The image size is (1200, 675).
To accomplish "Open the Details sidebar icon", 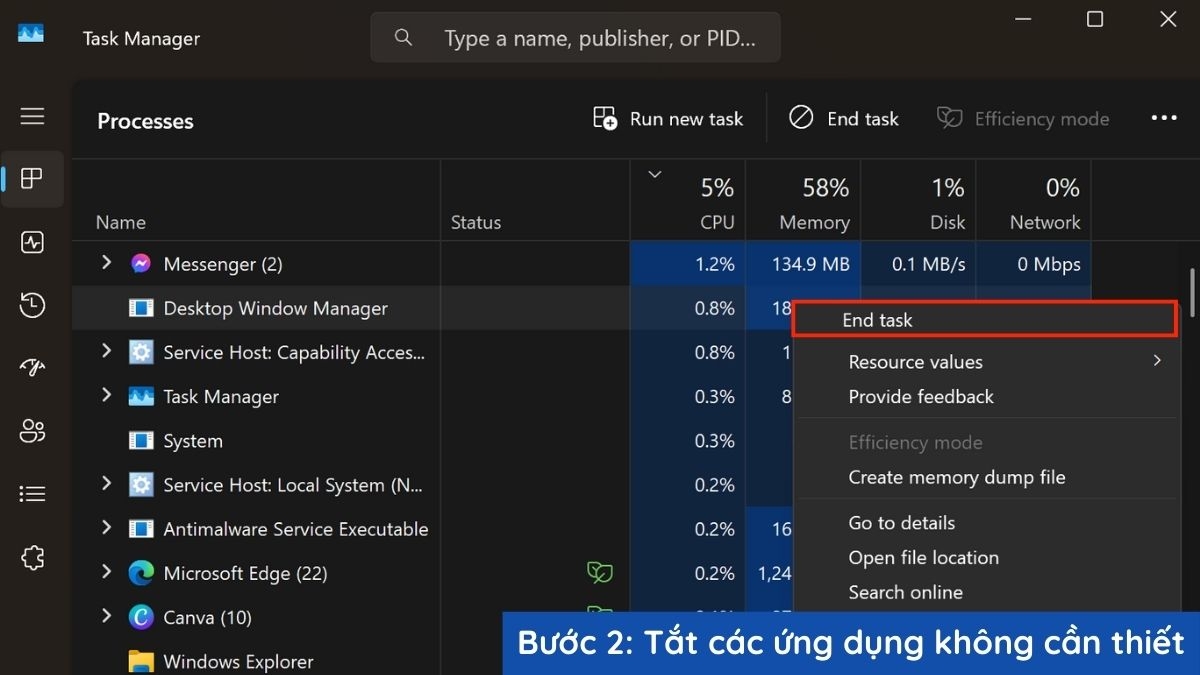I will point(32,494).
